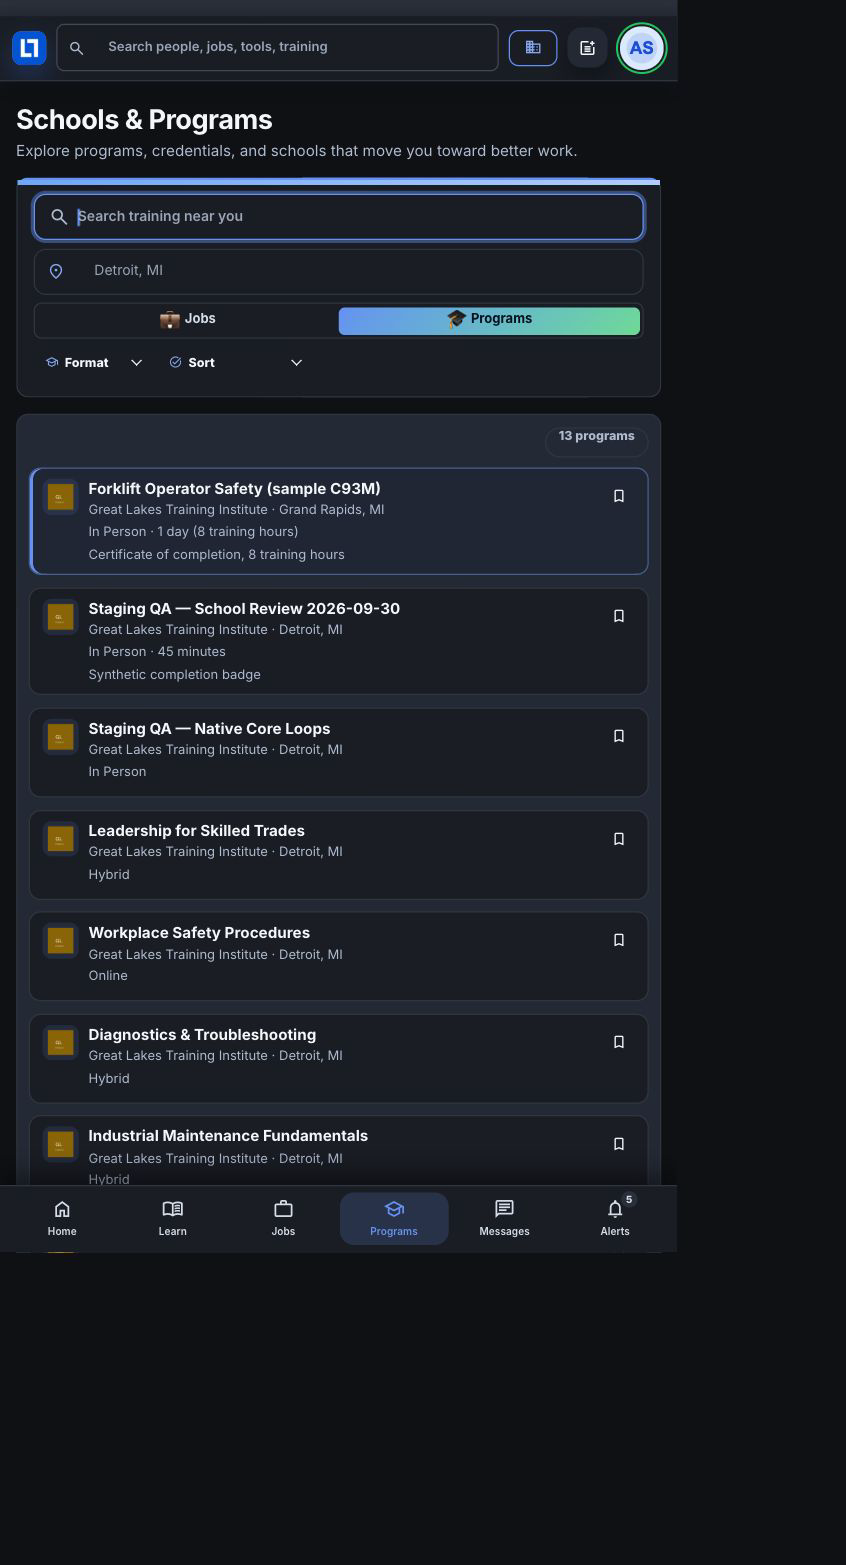Click the magnifier icon in the top search bar
The width and height of the screenshot is (846, 1565).
(x=76, y=48)
